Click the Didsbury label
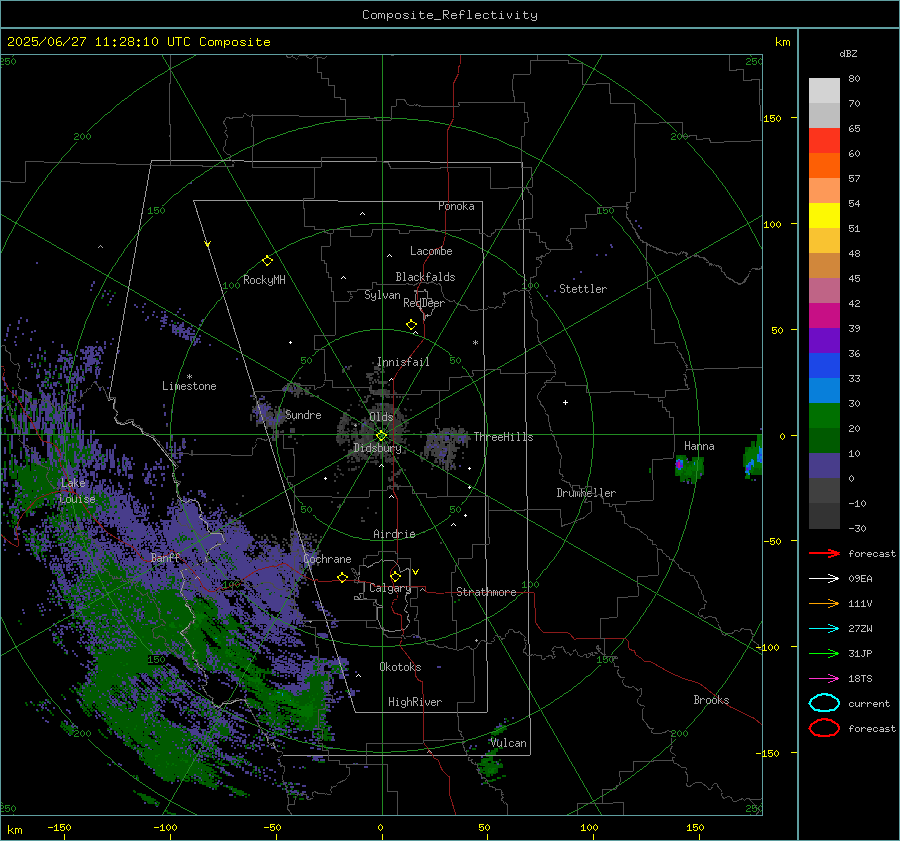Screen dimensions: 900x841 click(377, 448)
